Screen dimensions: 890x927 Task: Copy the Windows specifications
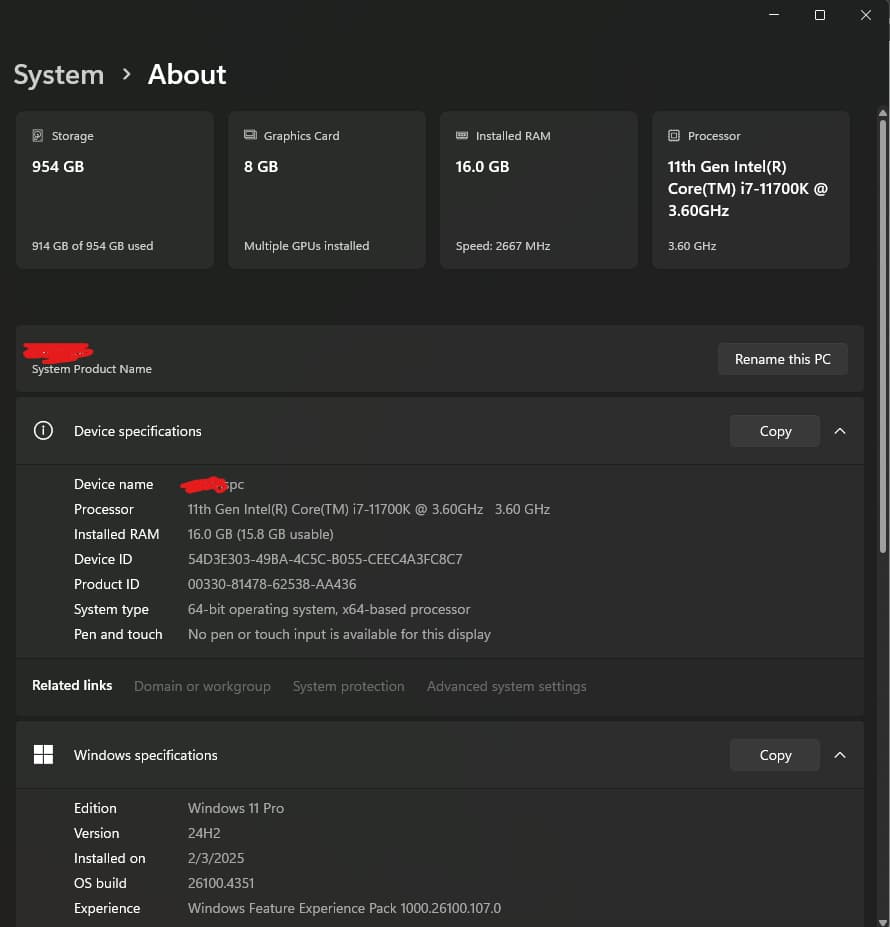[x=775, y=755]
